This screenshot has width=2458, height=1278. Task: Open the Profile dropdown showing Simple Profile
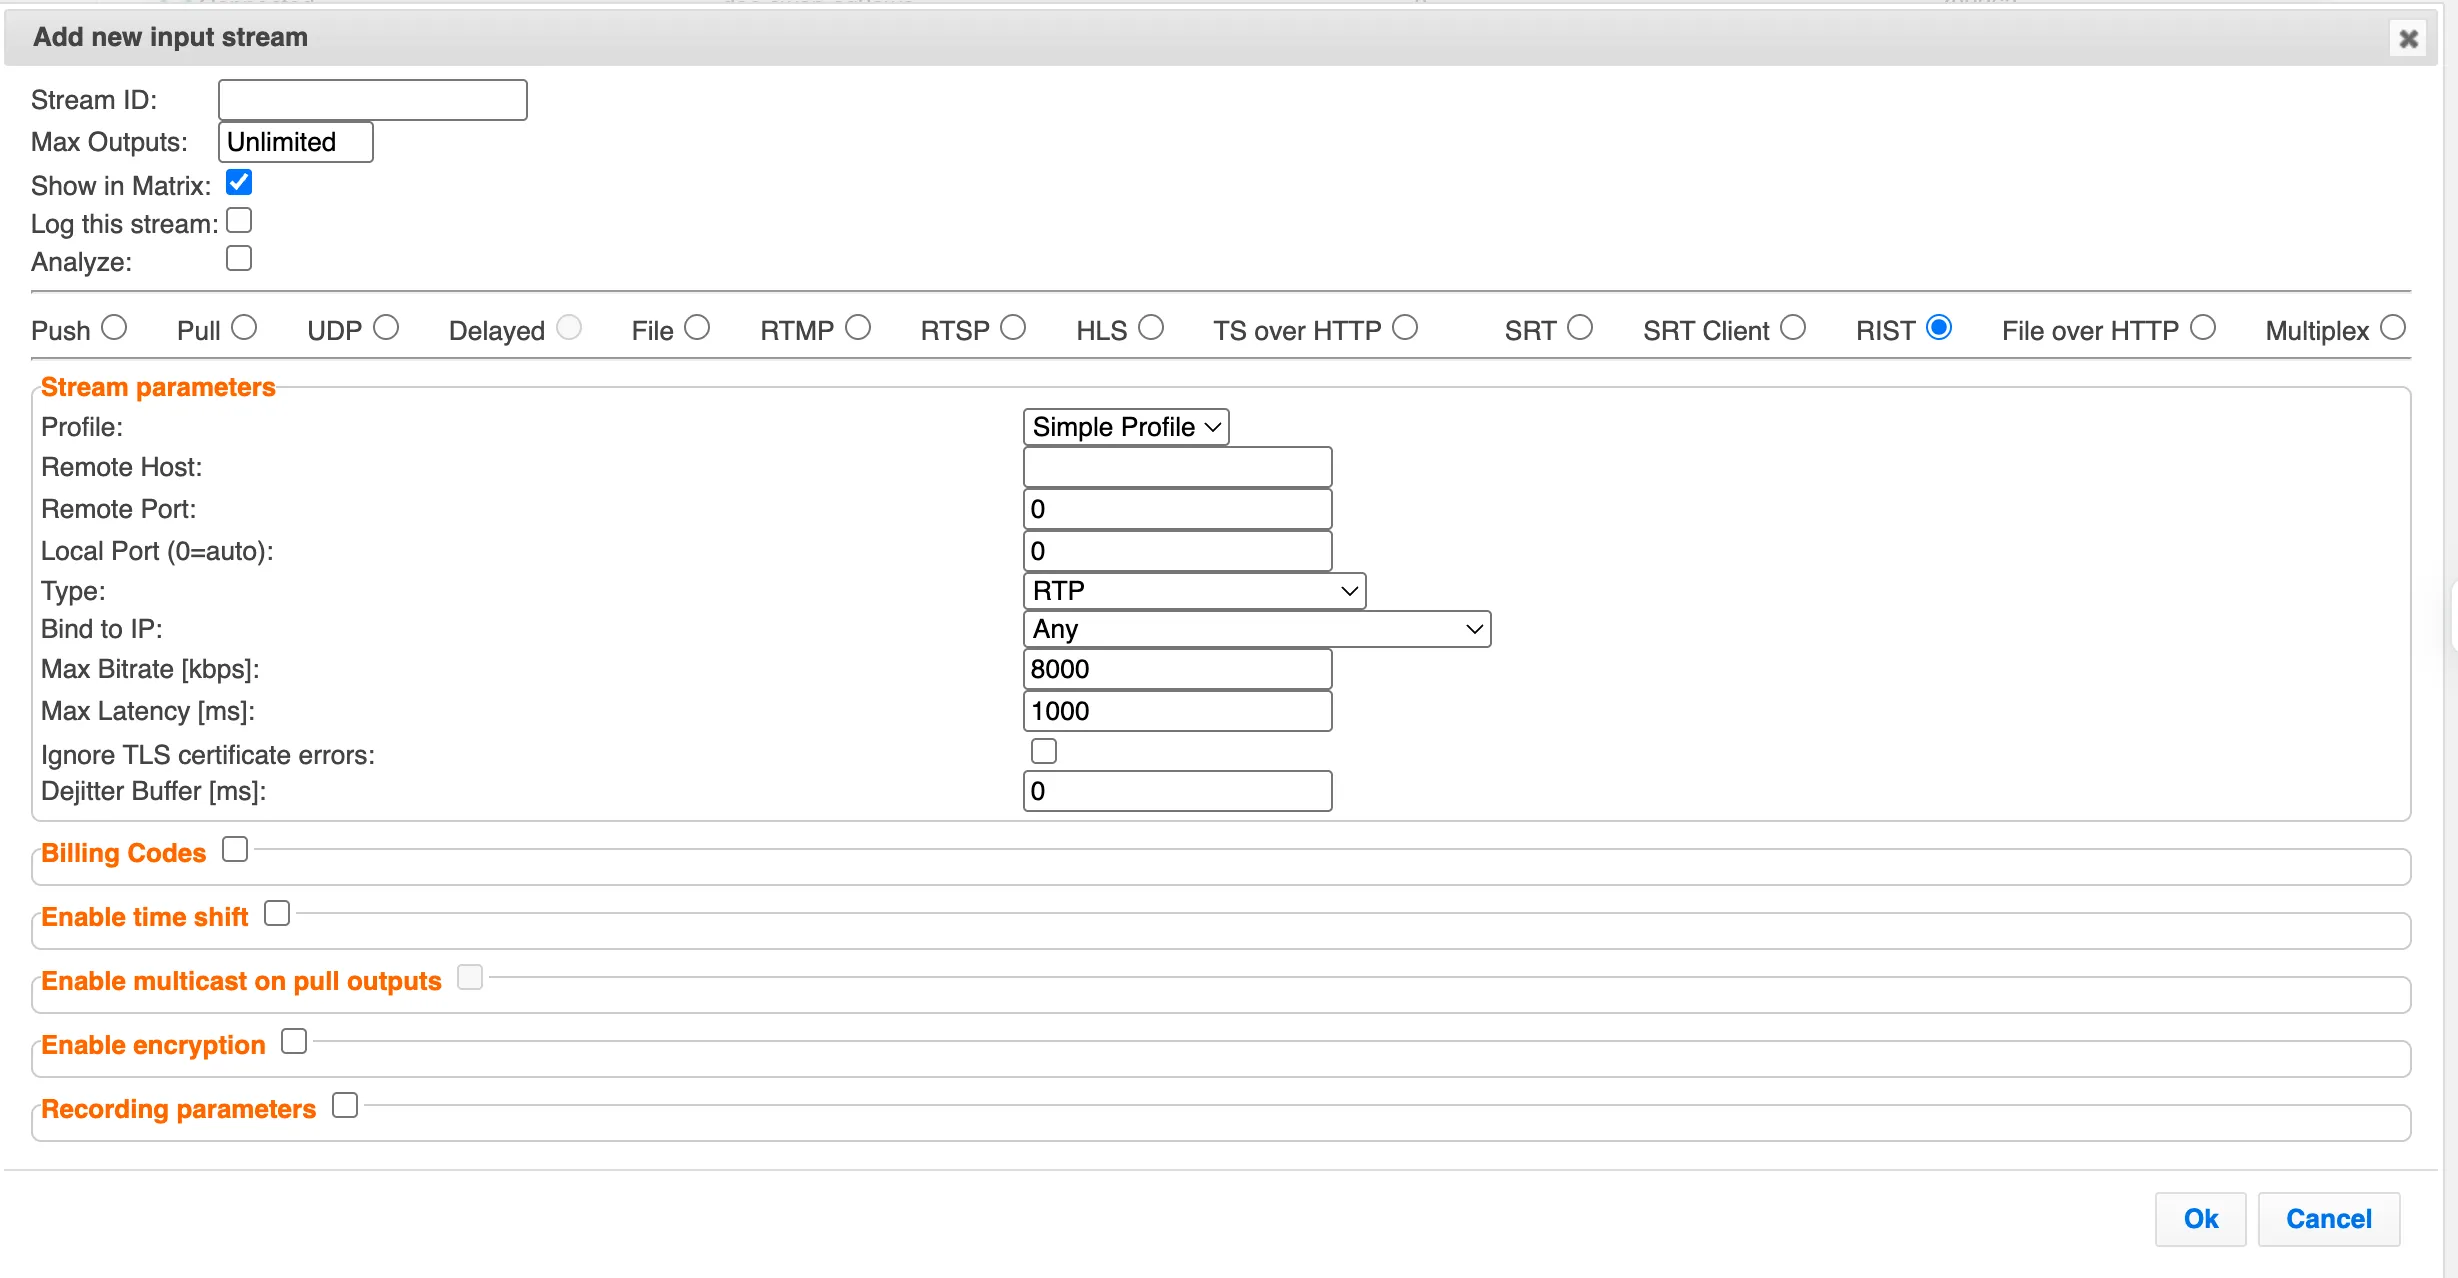pyautogui.click(x=1126, y=427)
